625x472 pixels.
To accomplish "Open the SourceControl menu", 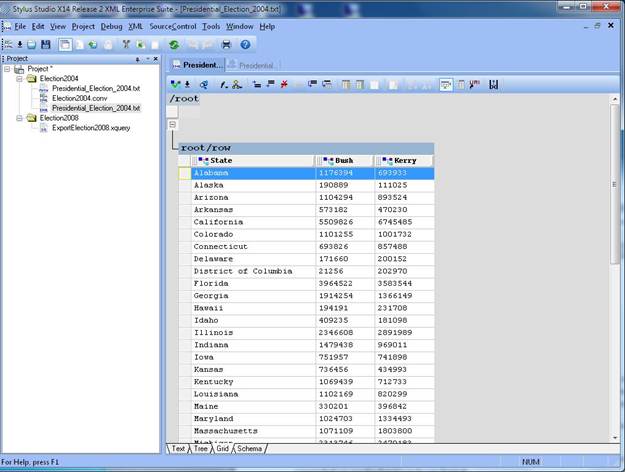I will click(x=173, y=26).
